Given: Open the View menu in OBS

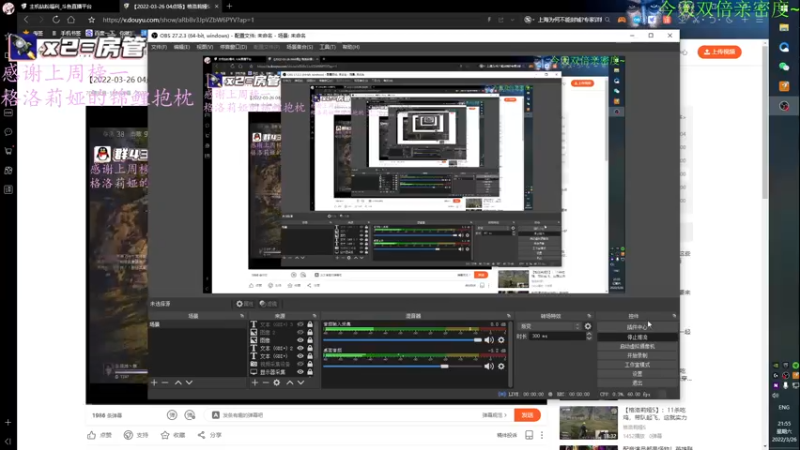Looking at the screenshot, I should (x=205, y=47).
